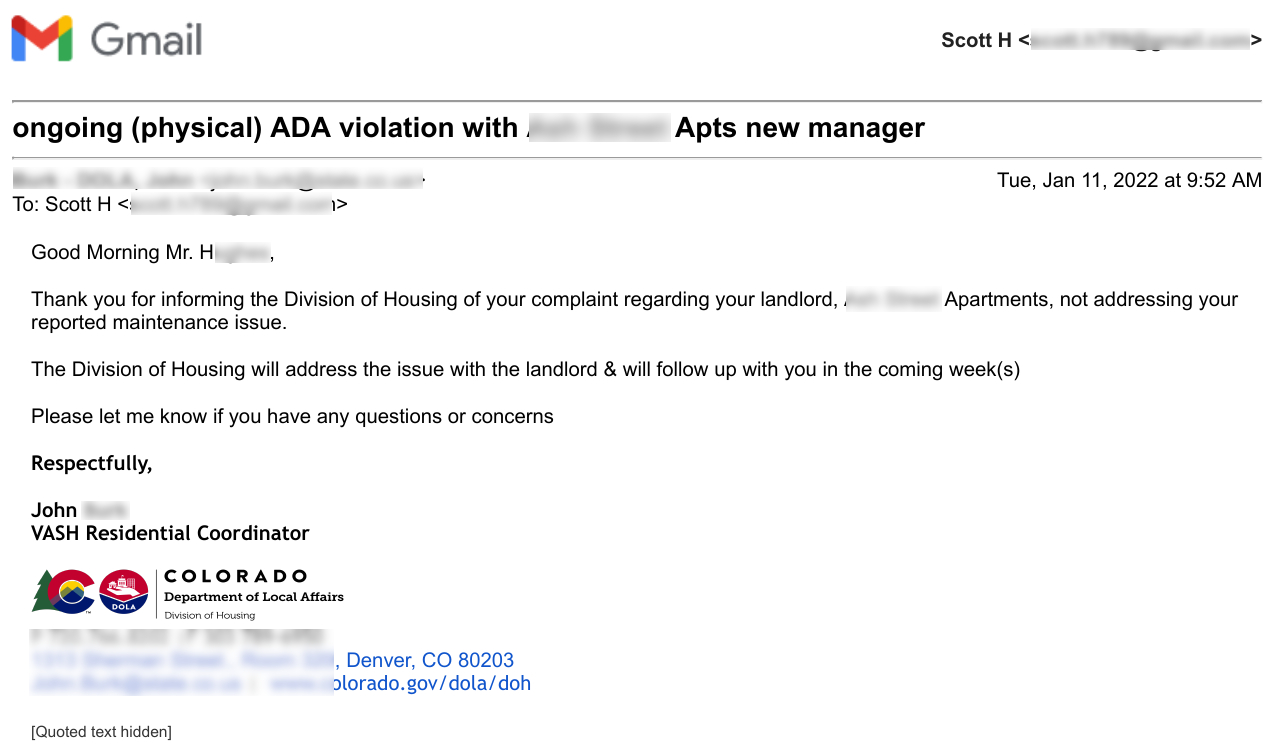Screen dimensions: 1275x750
Task: Expand the Quoted text hidden section
Action: (101, 732)
